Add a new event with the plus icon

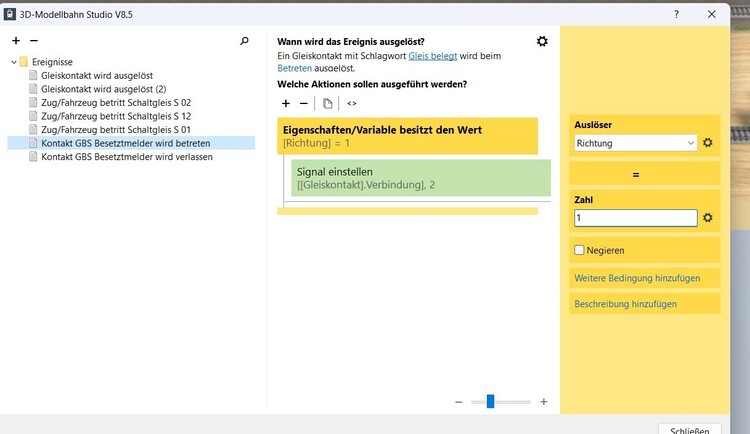click(x=16, y=41)
